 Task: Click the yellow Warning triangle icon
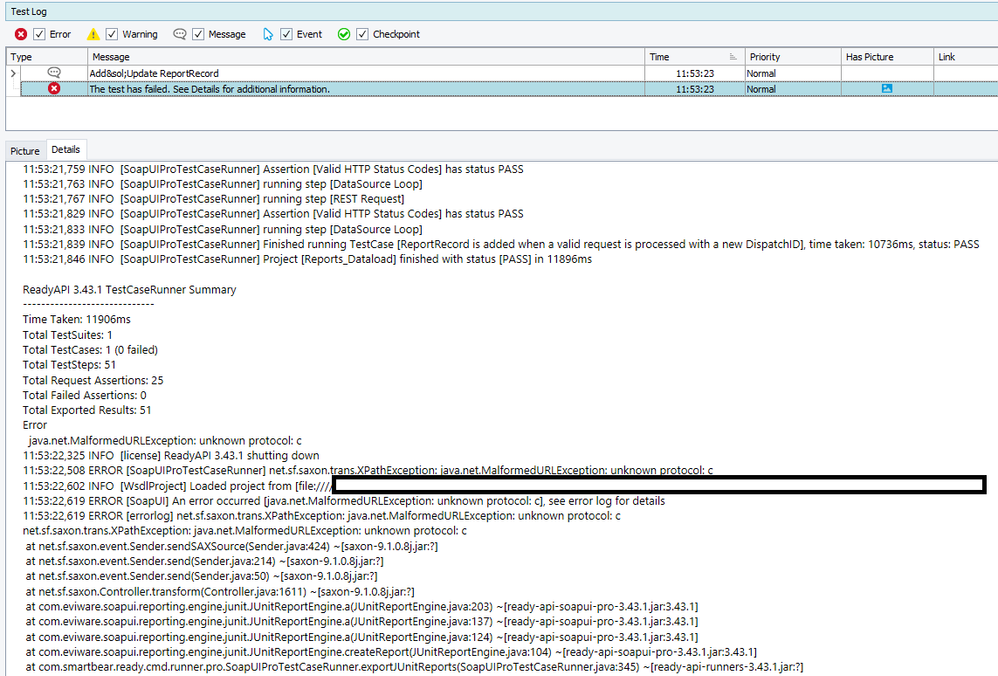pyautogui.click(x=93, y=34)
